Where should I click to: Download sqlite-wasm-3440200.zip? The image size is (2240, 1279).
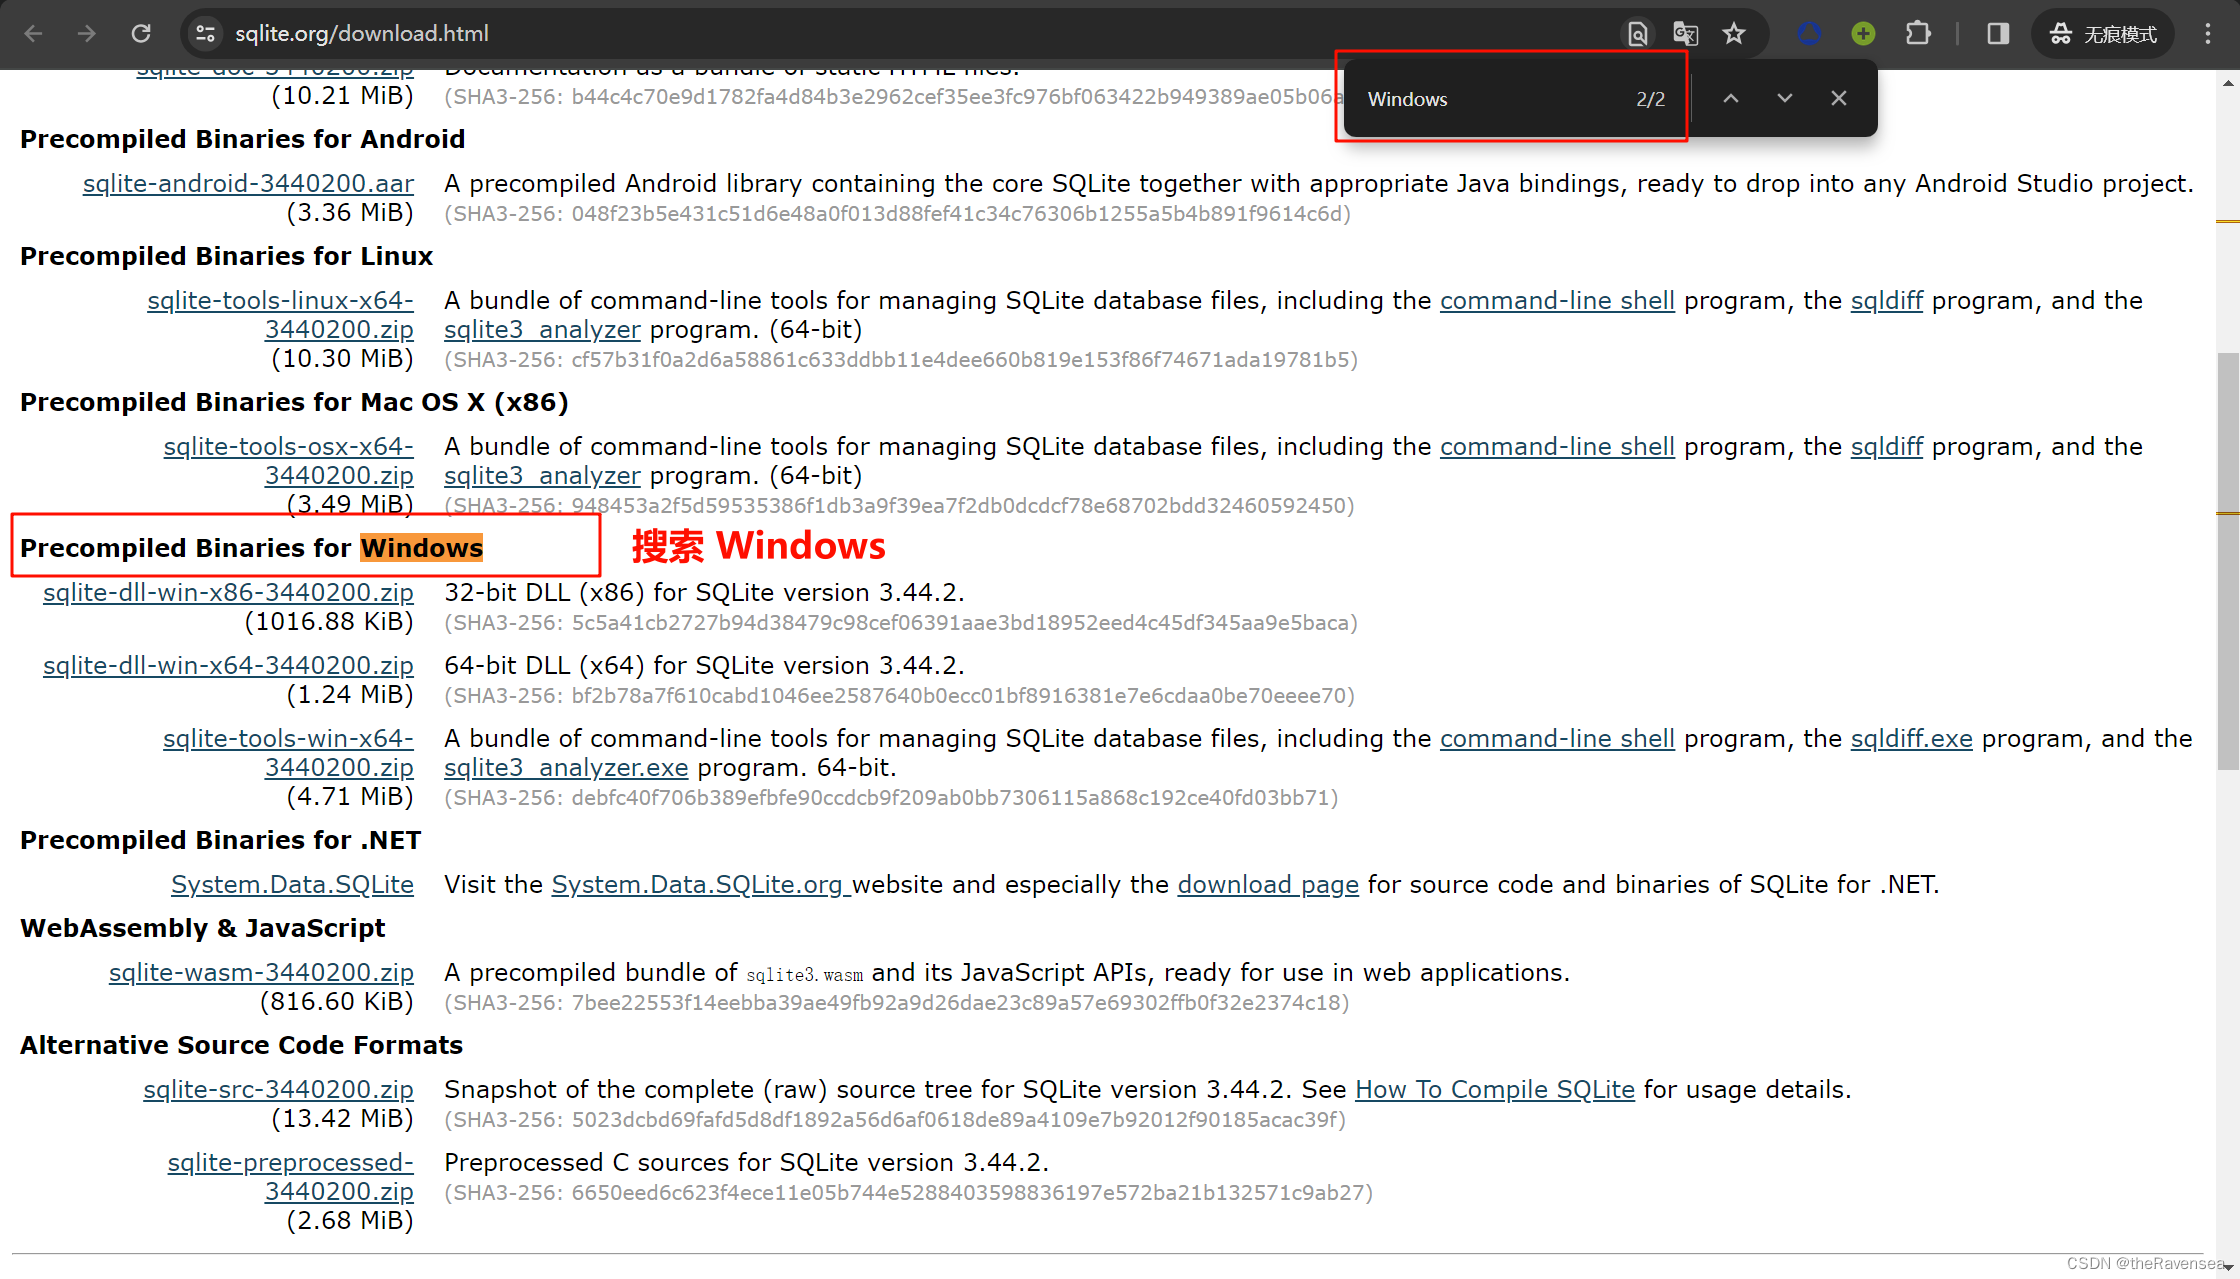261,972
